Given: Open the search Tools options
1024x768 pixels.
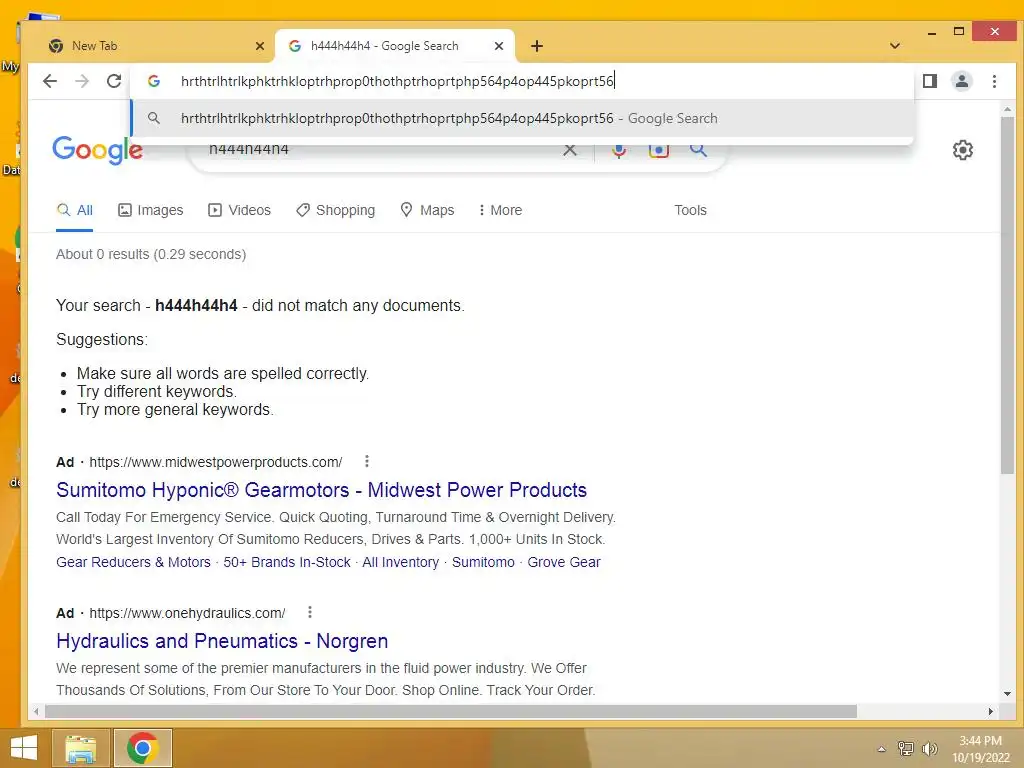Looking at the screenshot, I should [690, 210].
